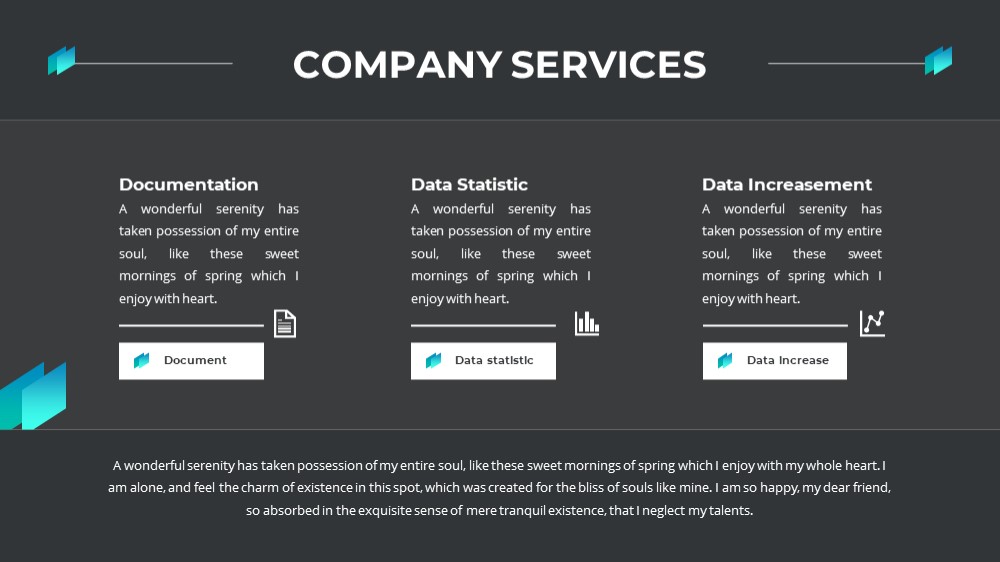The height and width of the screenshot is (562, 1000).
Task: Click teal icon inside Document button
Action: (142, 360)
